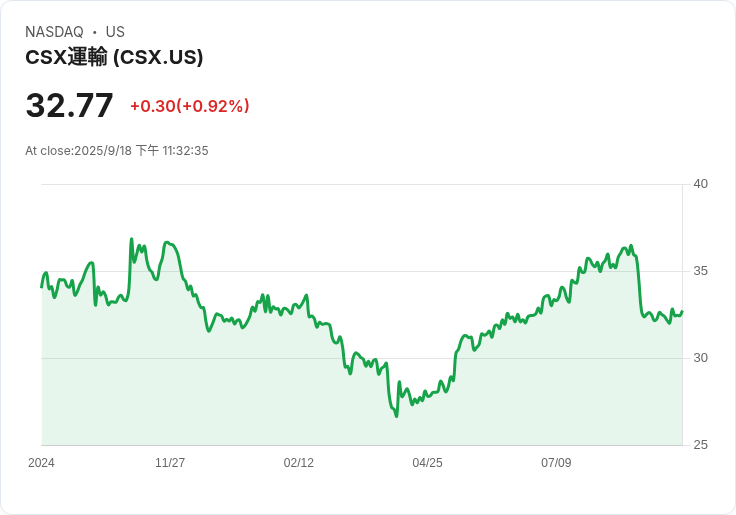Click the leftmost start of the price line

point(42,286)
